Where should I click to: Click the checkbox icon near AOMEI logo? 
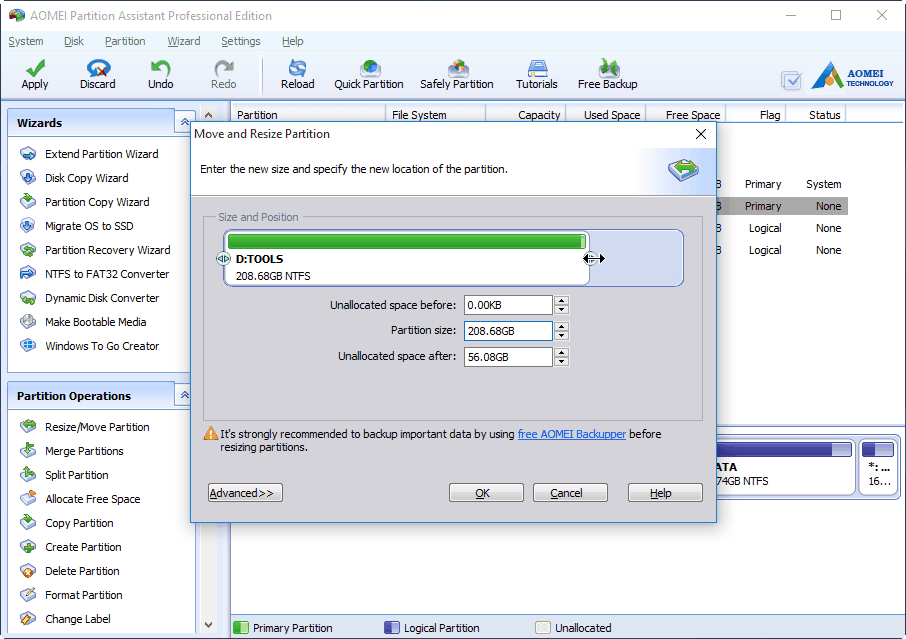click(x=792, y=80)
